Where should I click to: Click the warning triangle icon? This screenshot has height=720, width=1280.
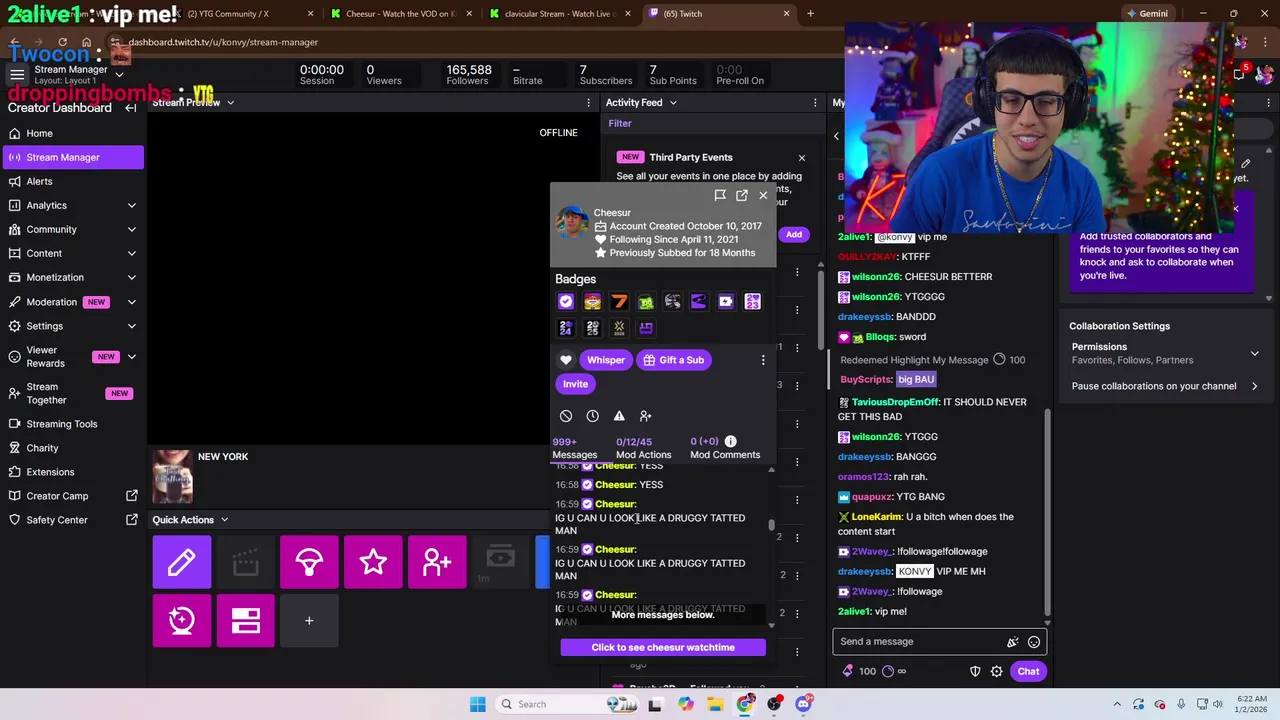coord(619,416)
